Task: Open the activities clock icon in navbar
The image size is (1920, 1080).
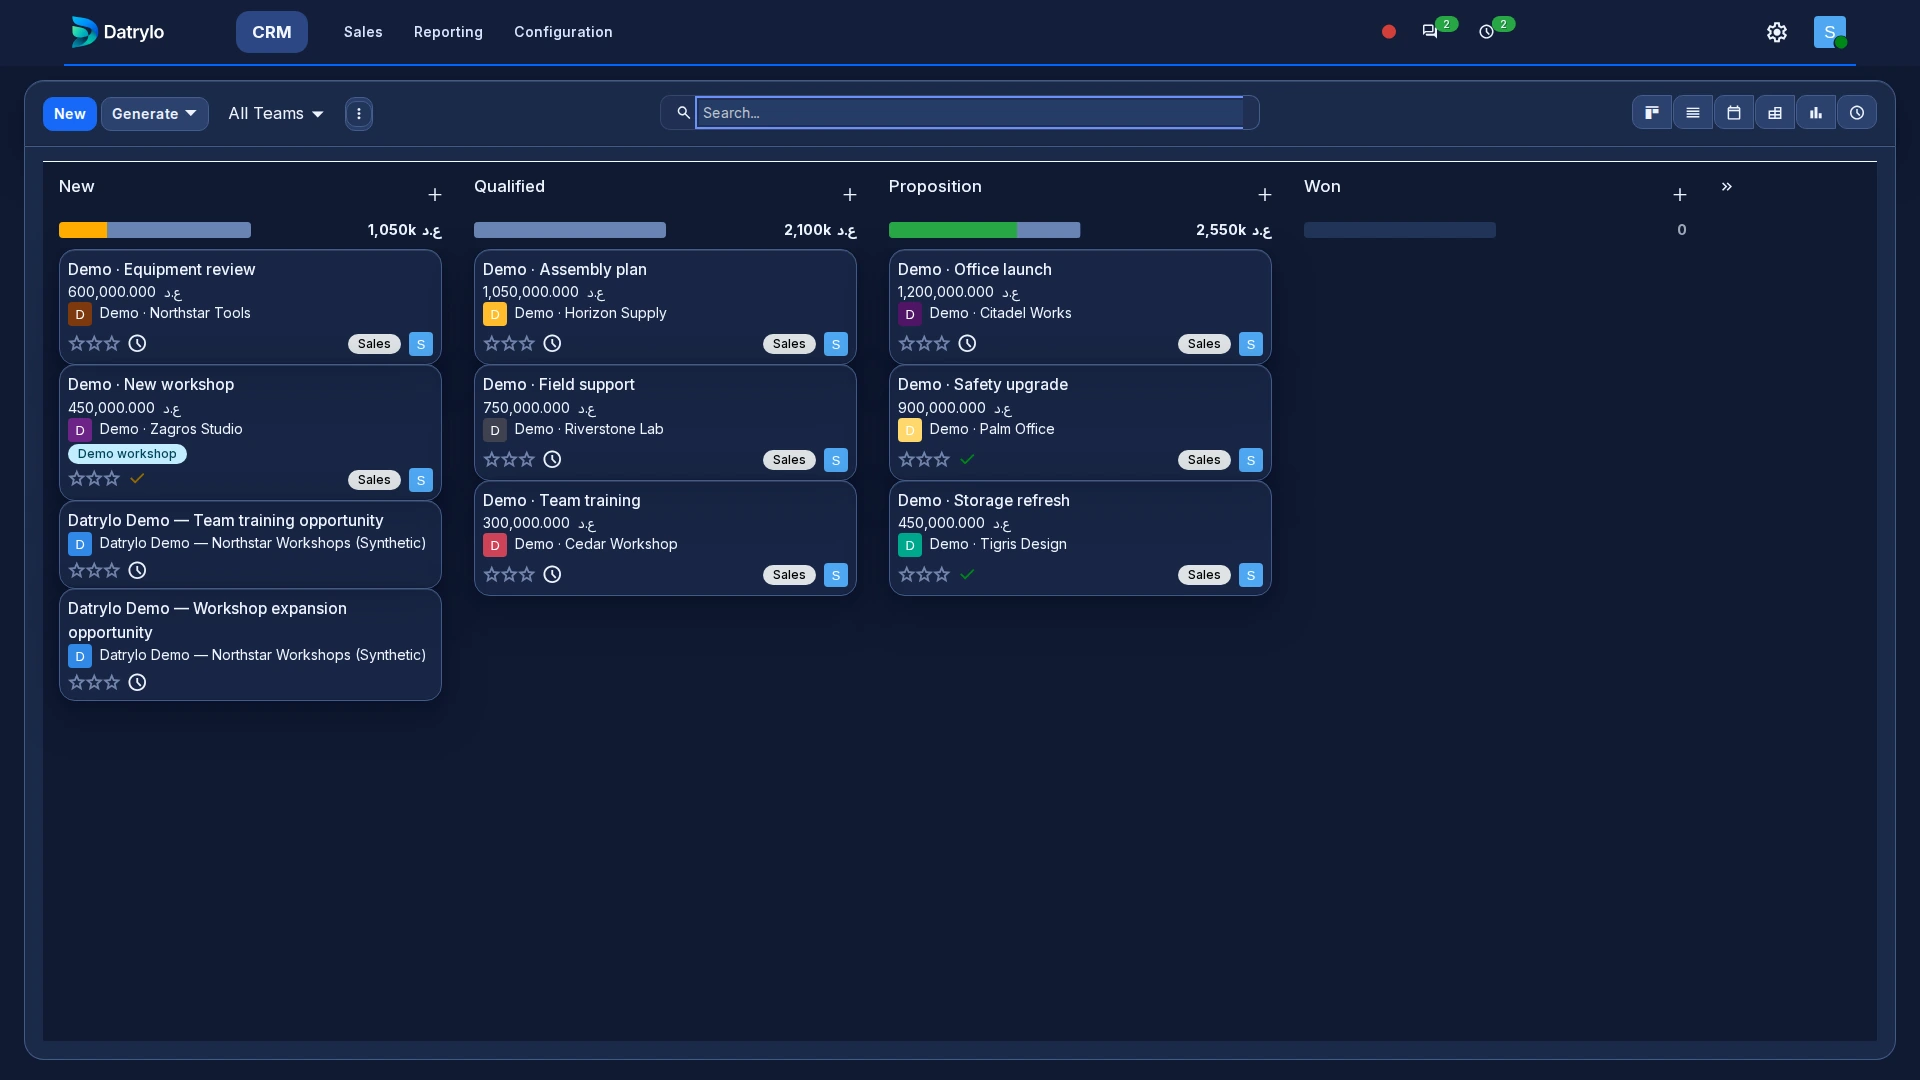Action: 1487,32
